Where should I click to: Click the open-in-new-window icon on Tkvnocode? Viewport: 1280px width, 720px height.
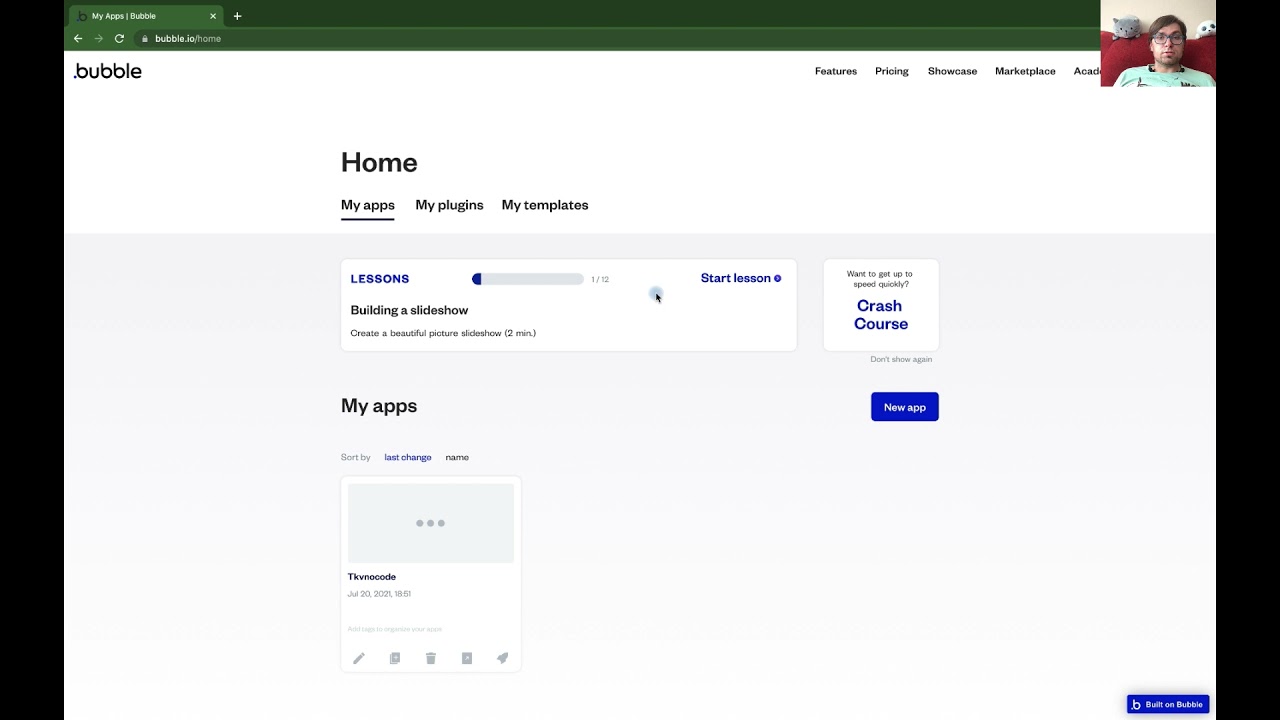tap(467, 658)
